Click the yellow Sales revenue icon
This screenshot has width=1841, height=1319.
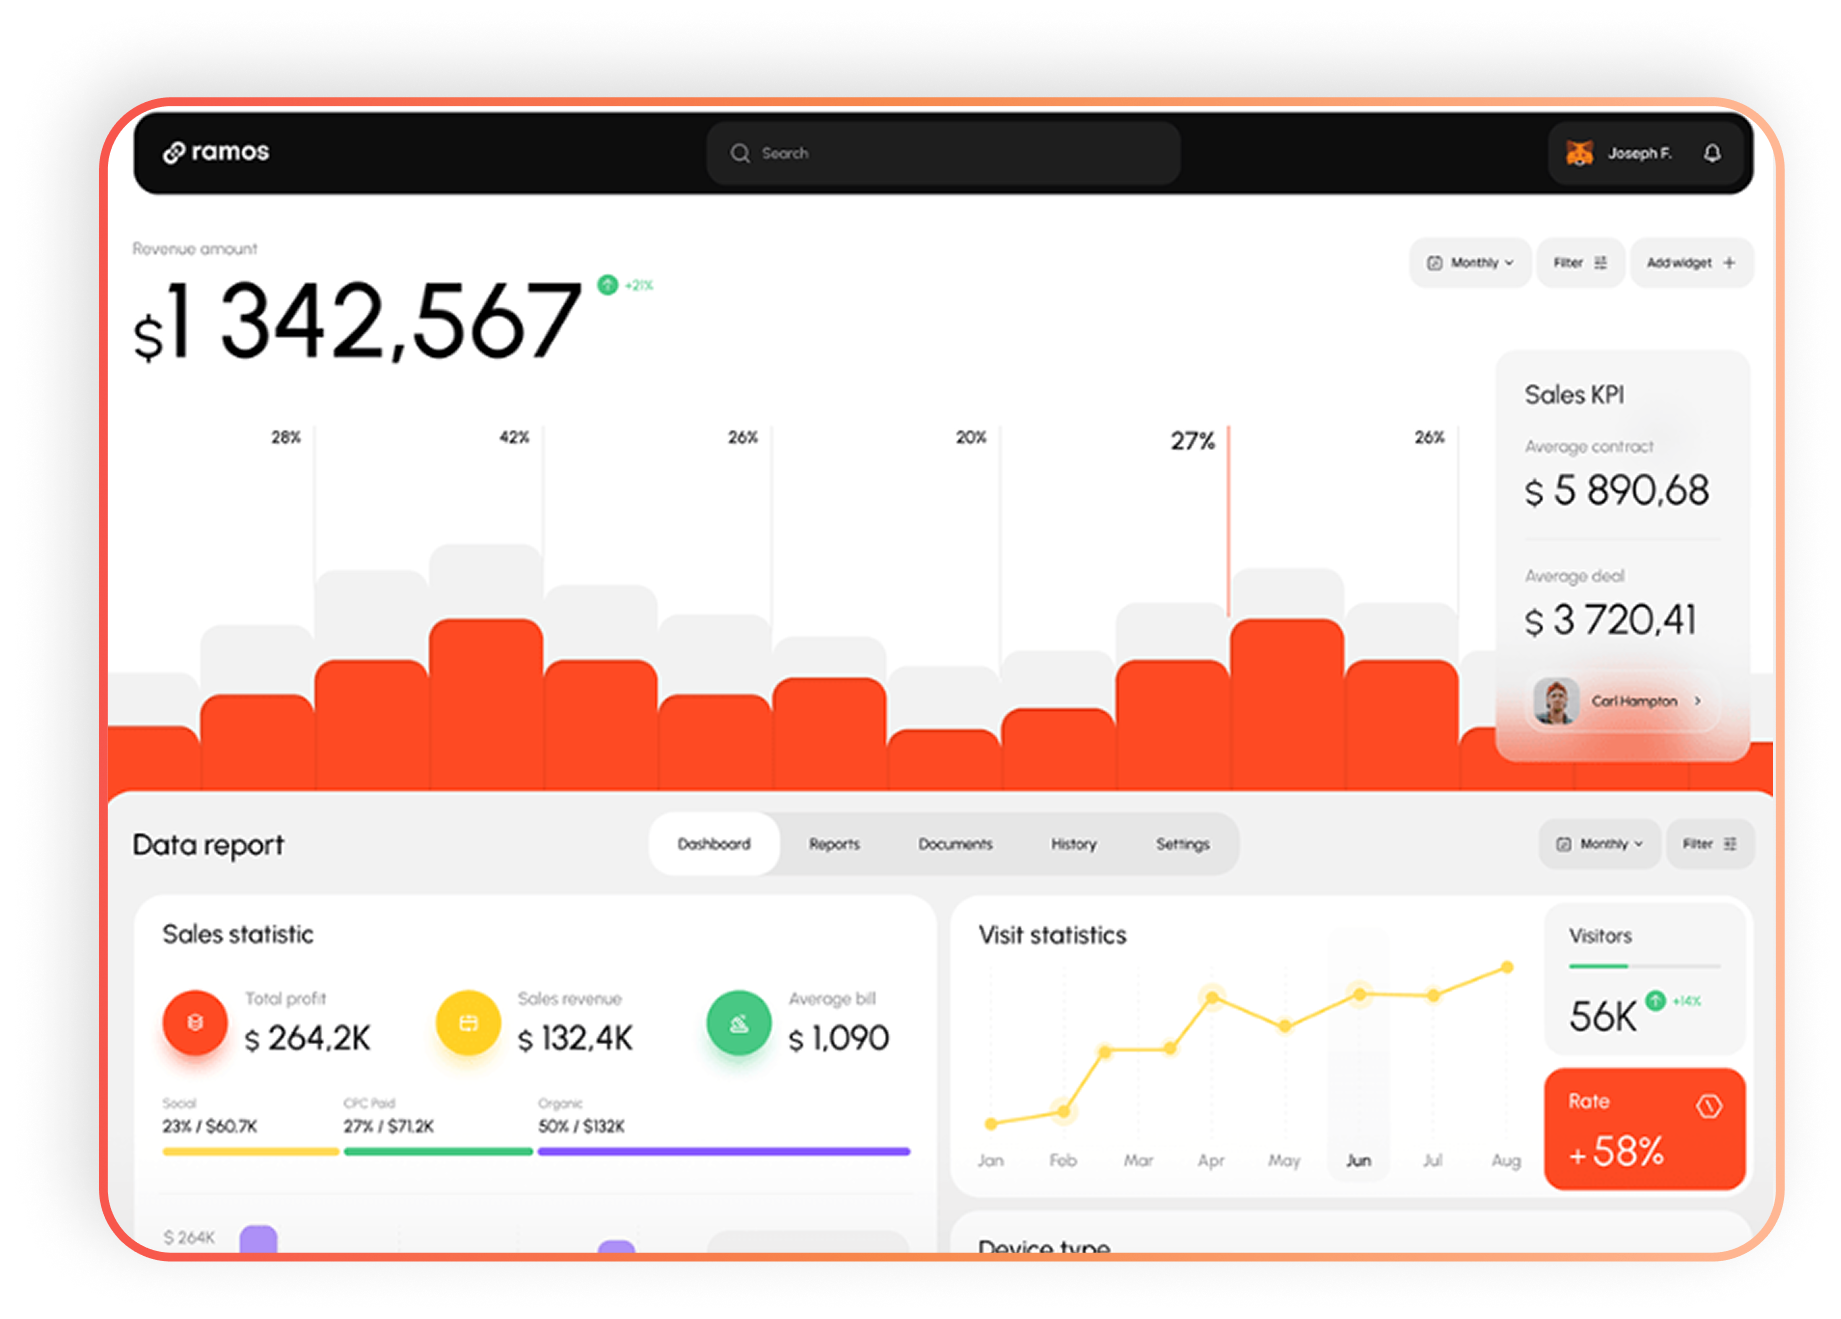click(x=468, y=1022)
